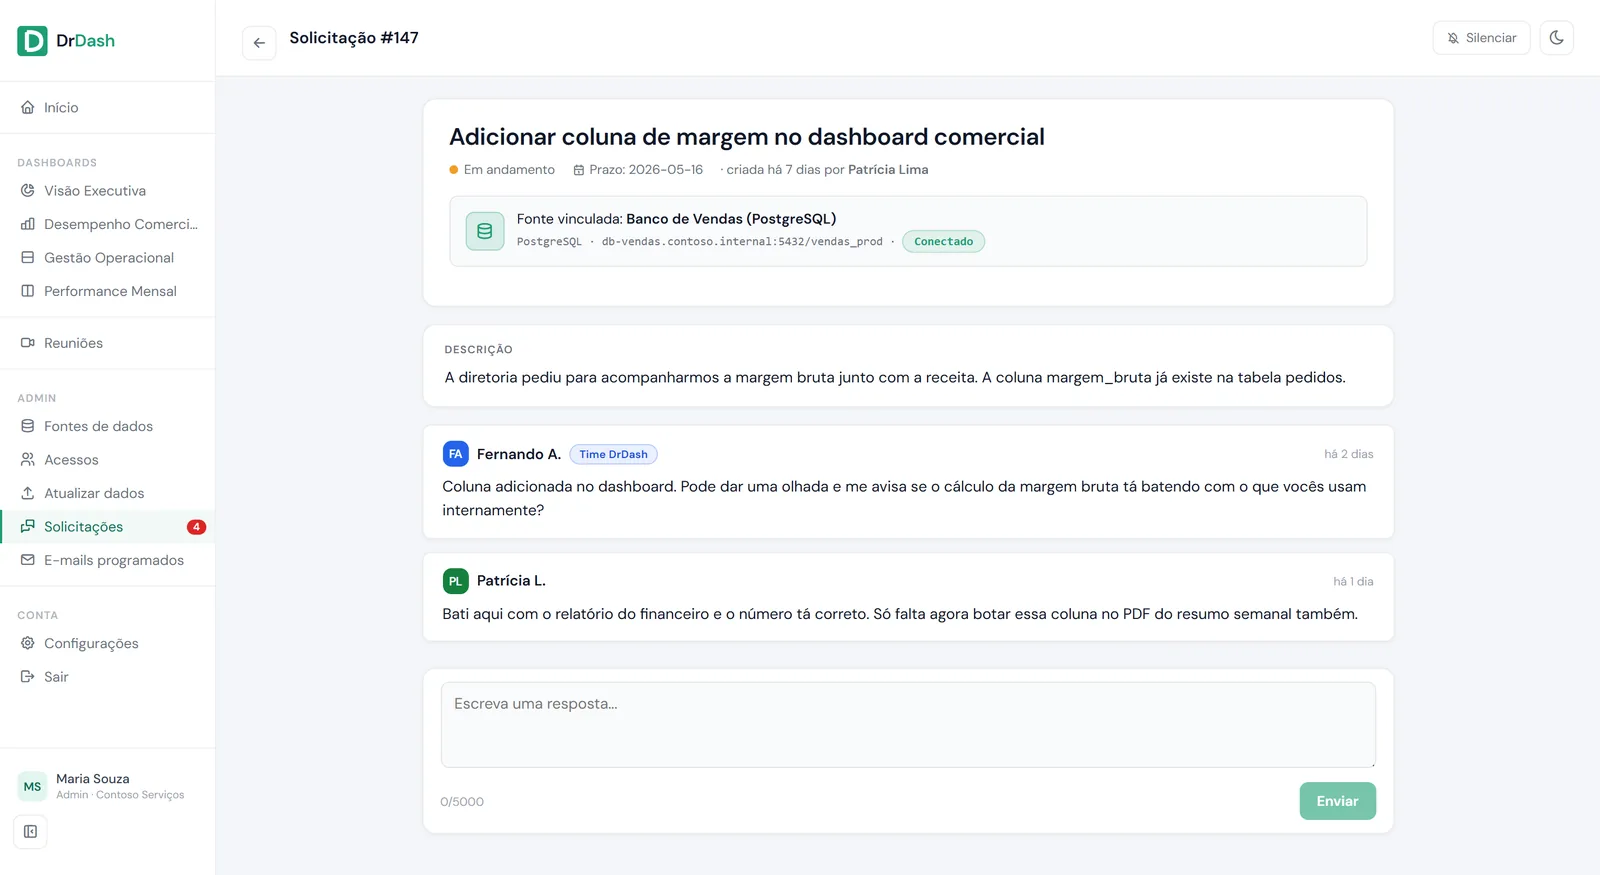Click the Reuniões video camera icon
Image resolution: width=1600 pixels, height=875 pixels.
click(28, 343)
